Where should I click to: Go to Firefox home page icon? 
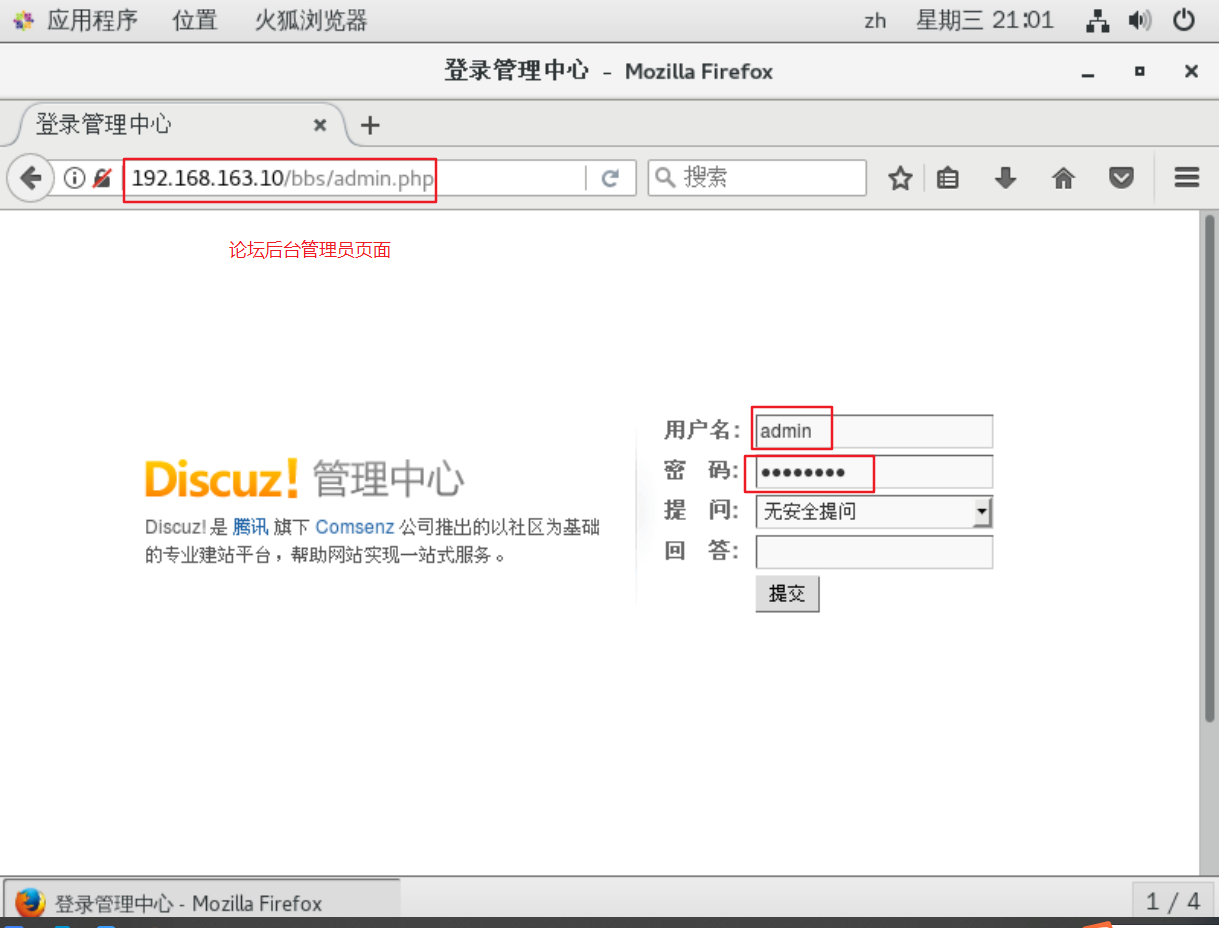point(1063,178)
